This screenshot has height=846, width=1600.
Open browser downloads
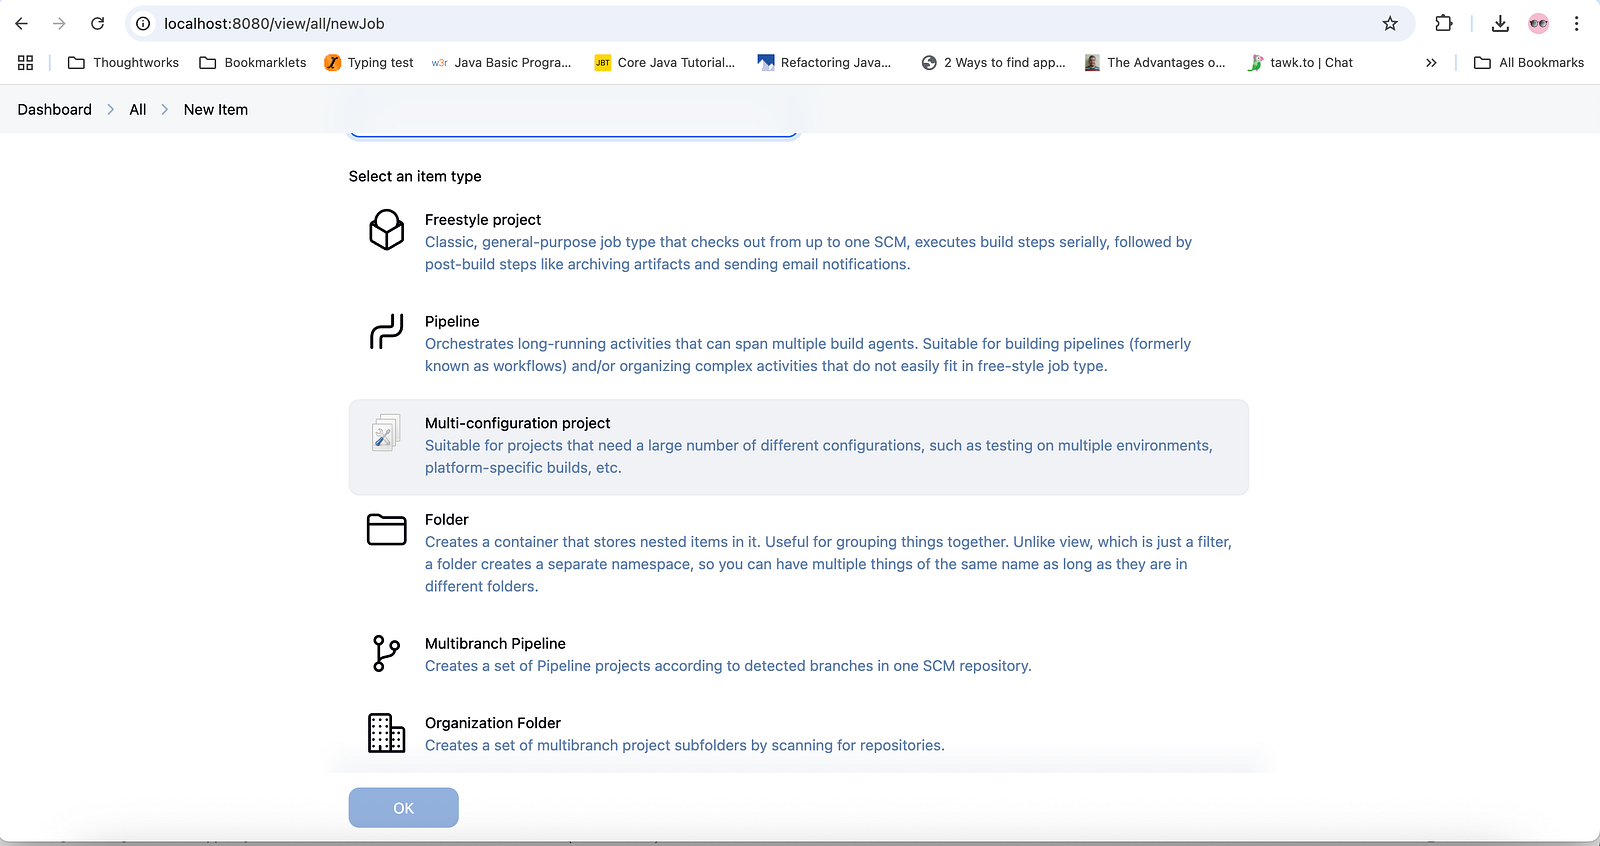[1500, 23]
